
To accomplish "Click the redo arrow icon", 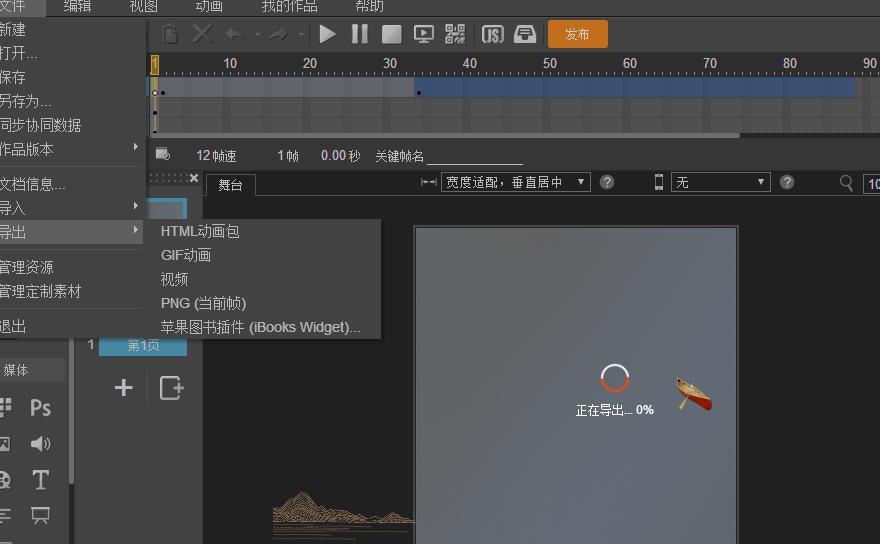I will point(278,35).
